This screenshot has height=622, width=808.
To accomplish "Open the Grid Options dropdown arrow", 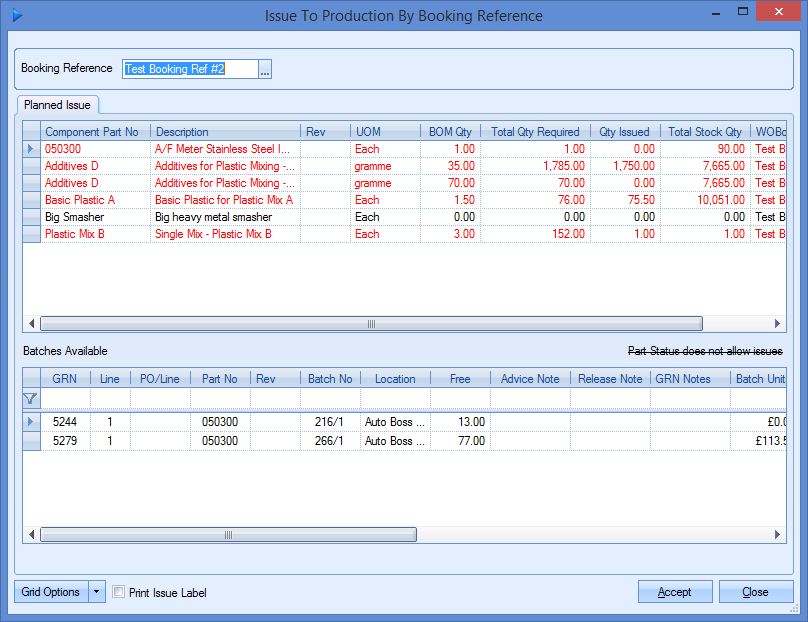I will pyautogui.click(x=97, y=592).
